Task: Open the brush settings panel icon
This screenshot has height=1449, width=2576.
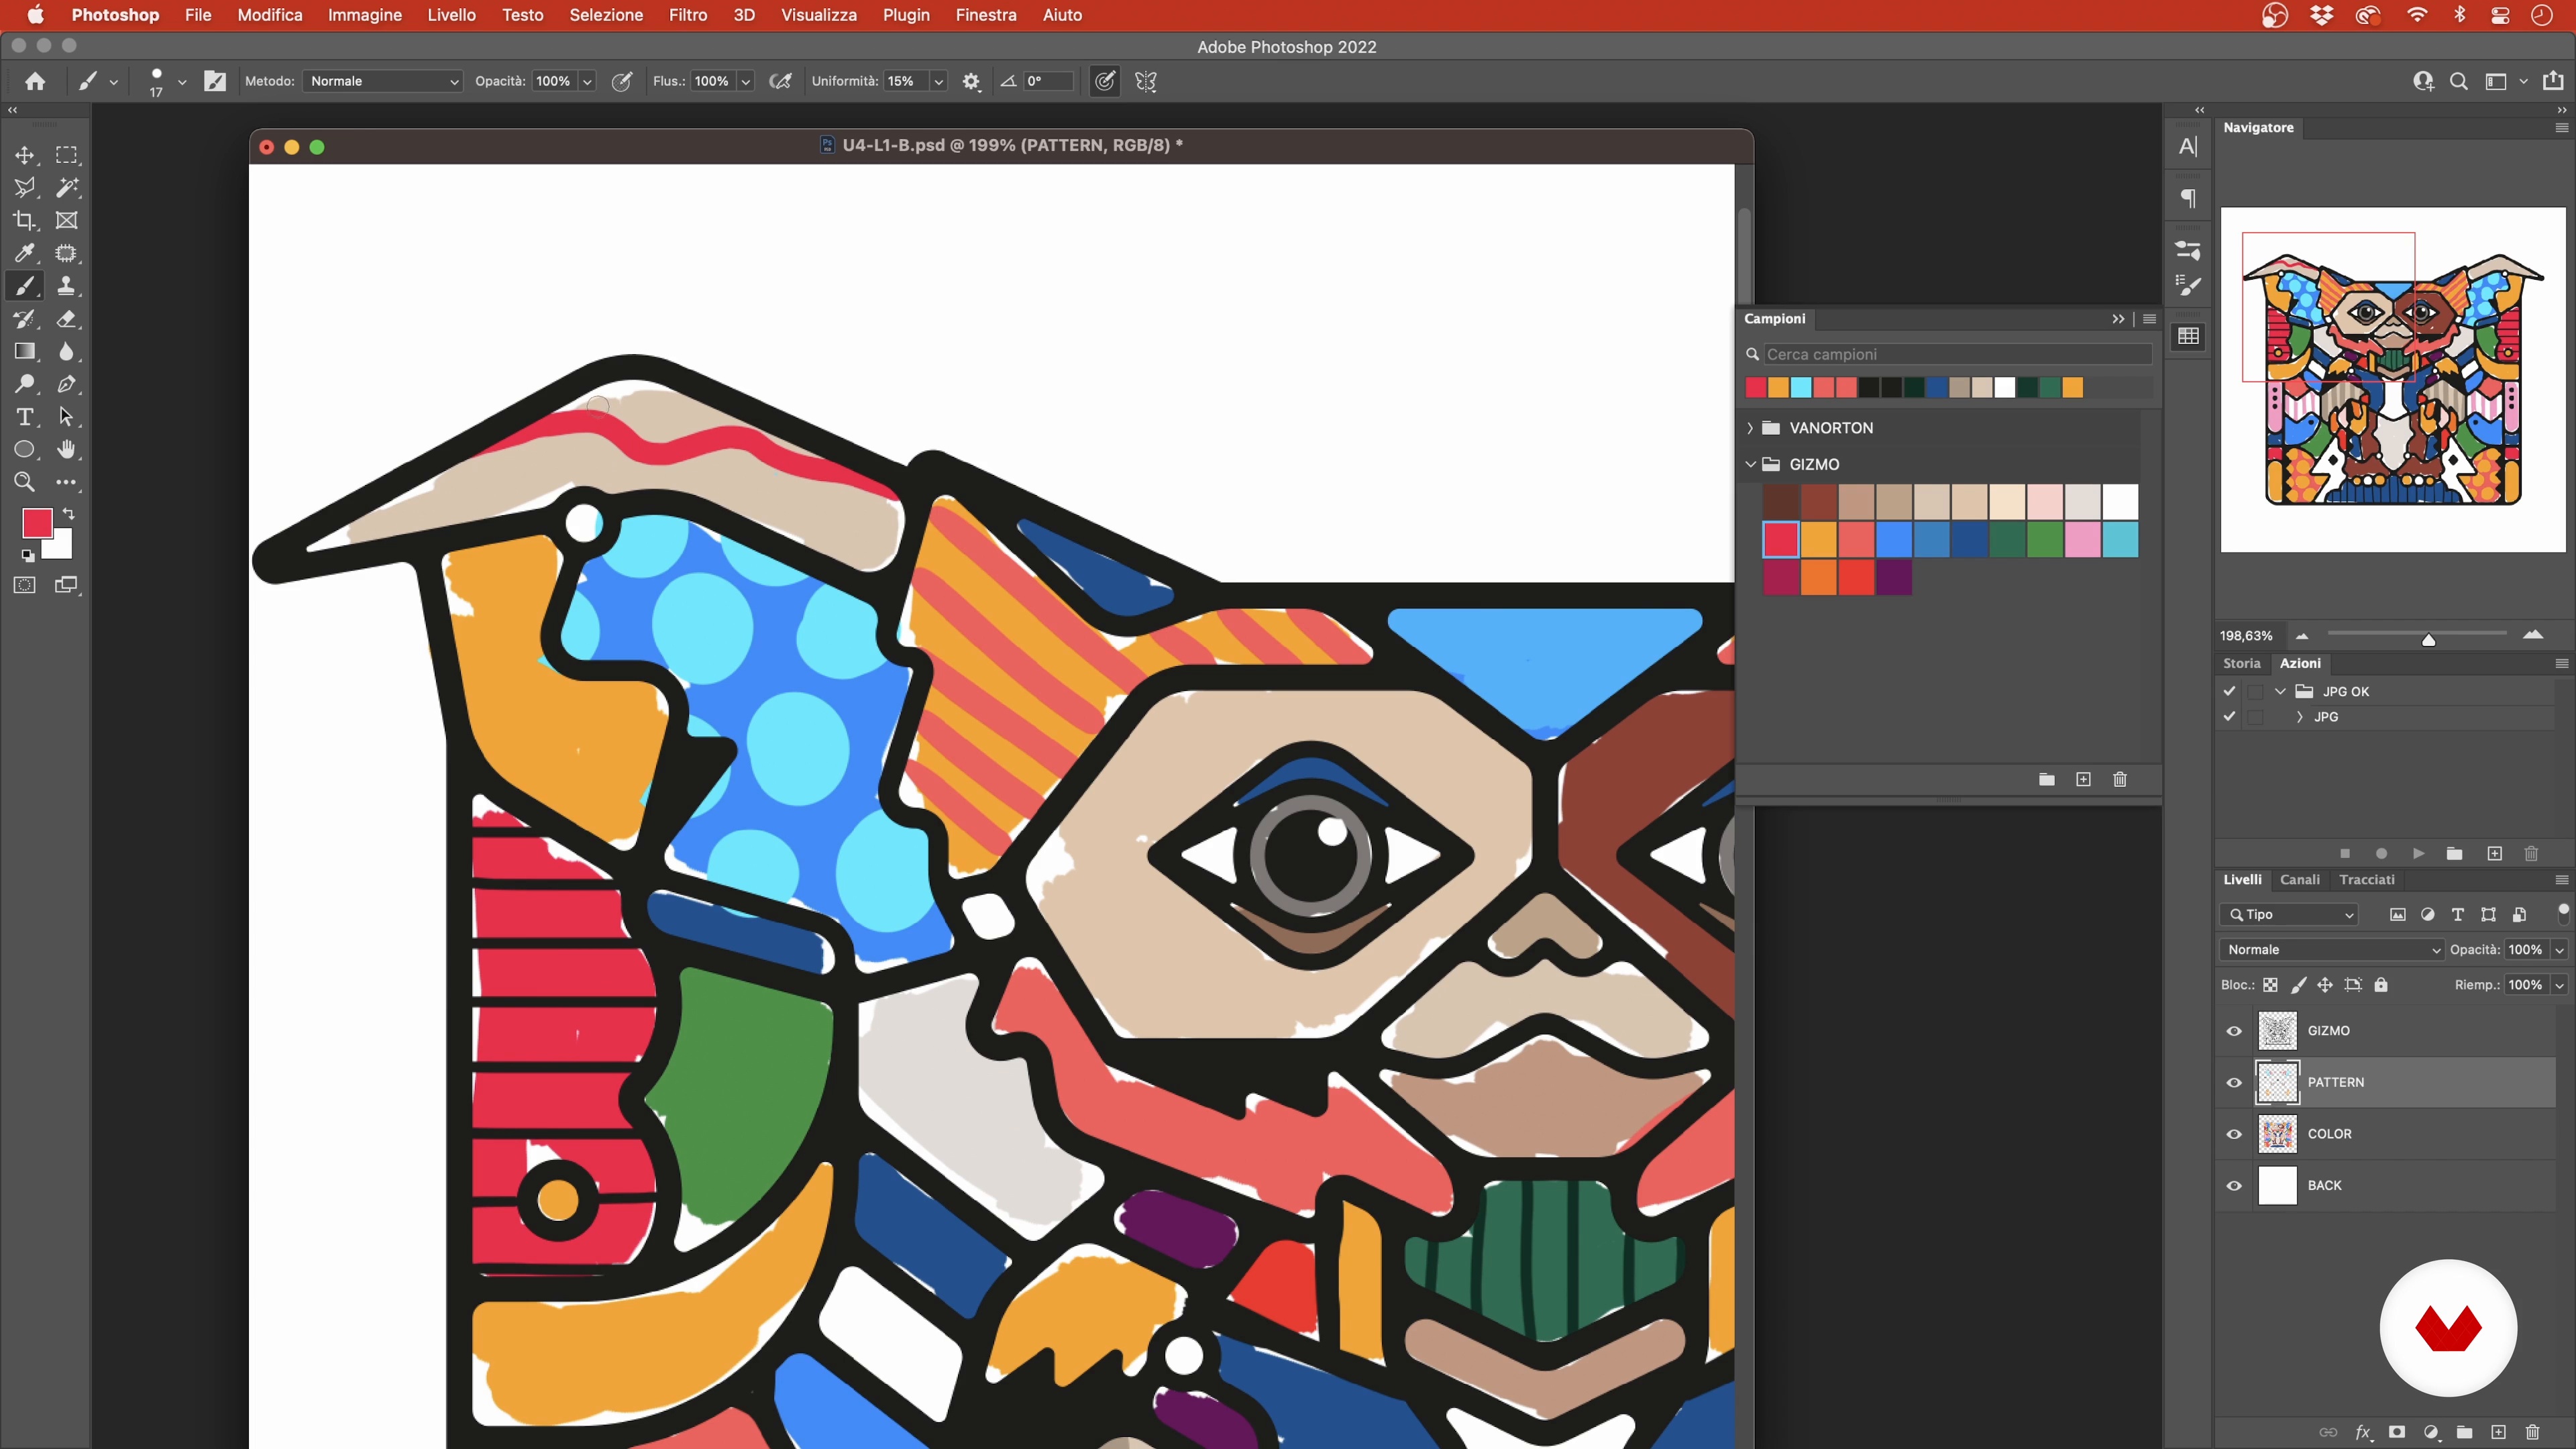Action: click(x=215, y=81)
